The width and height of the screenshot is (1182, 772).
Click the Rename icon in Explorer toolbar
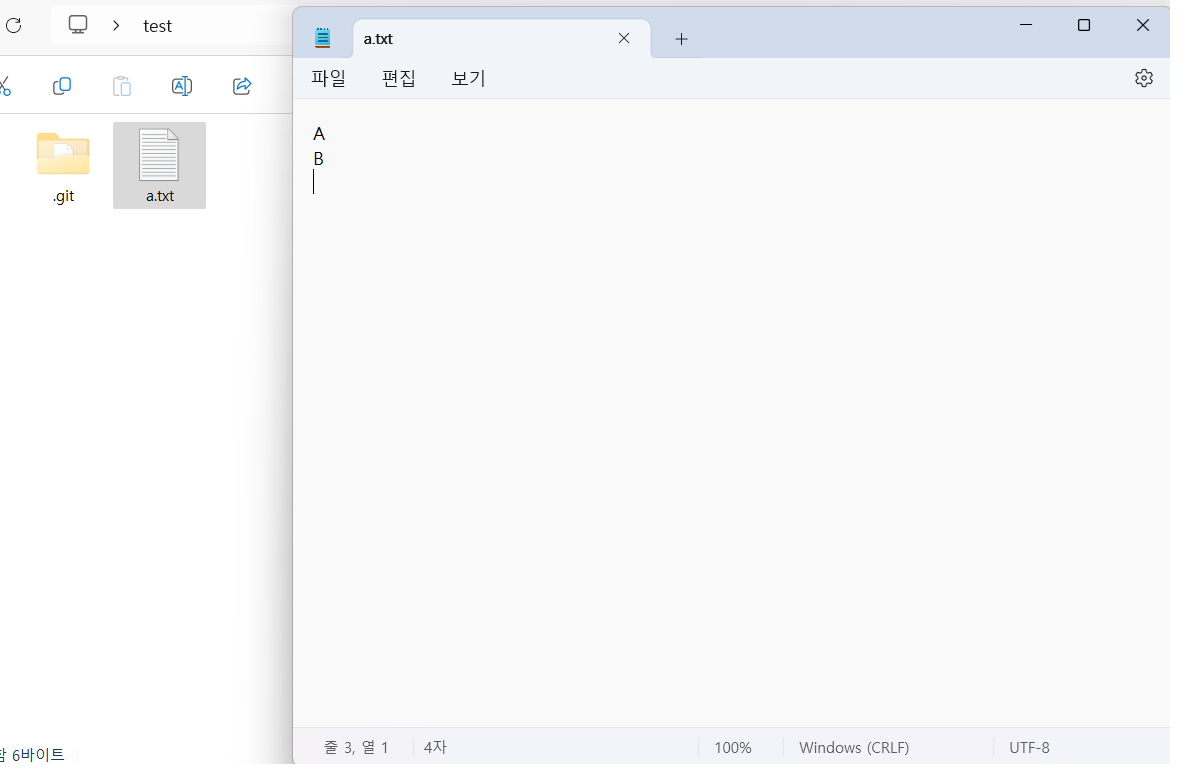(x=182, y=86)
